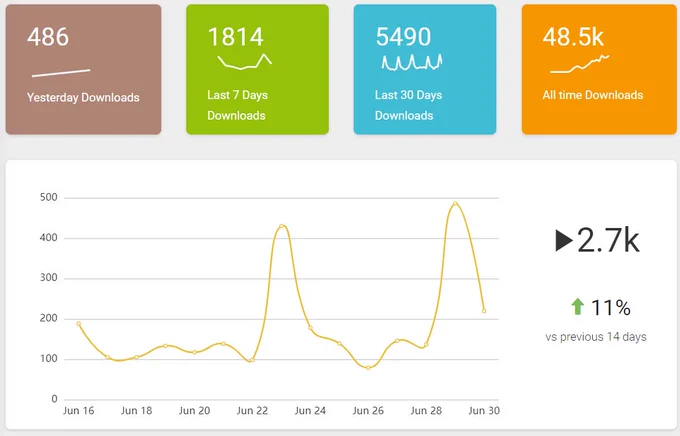Click the Jun 16 axis label
Image resolution: width=680 pixels, height=436 pixels.
[78, 411]
